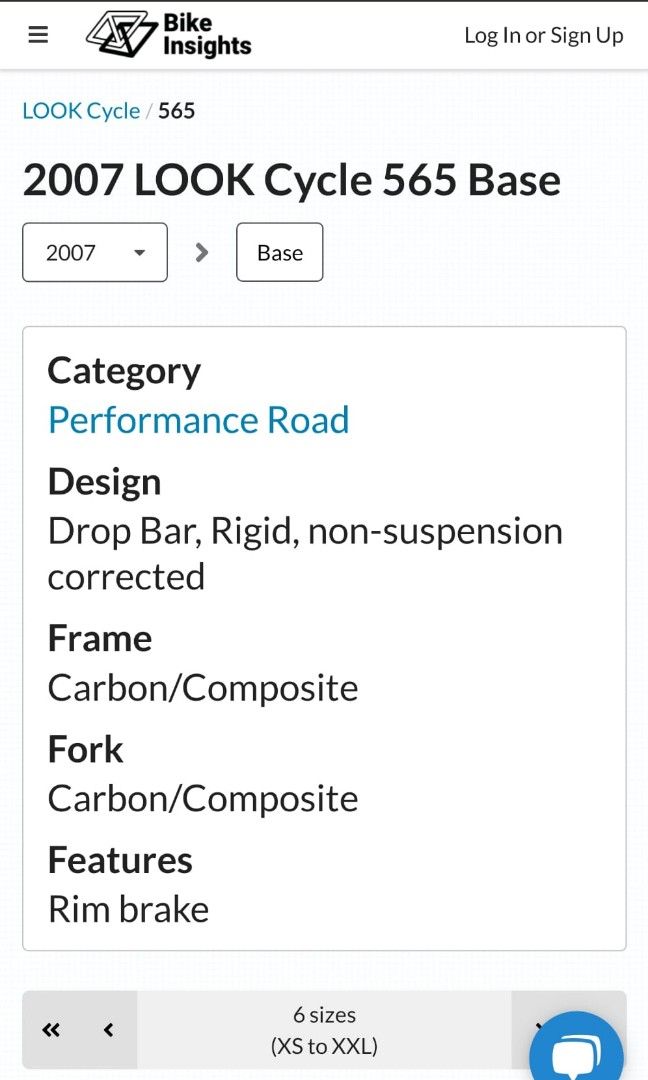Open the 2007 model year dropdown
Screen dimensions: 648x1080
pos(94,252)
